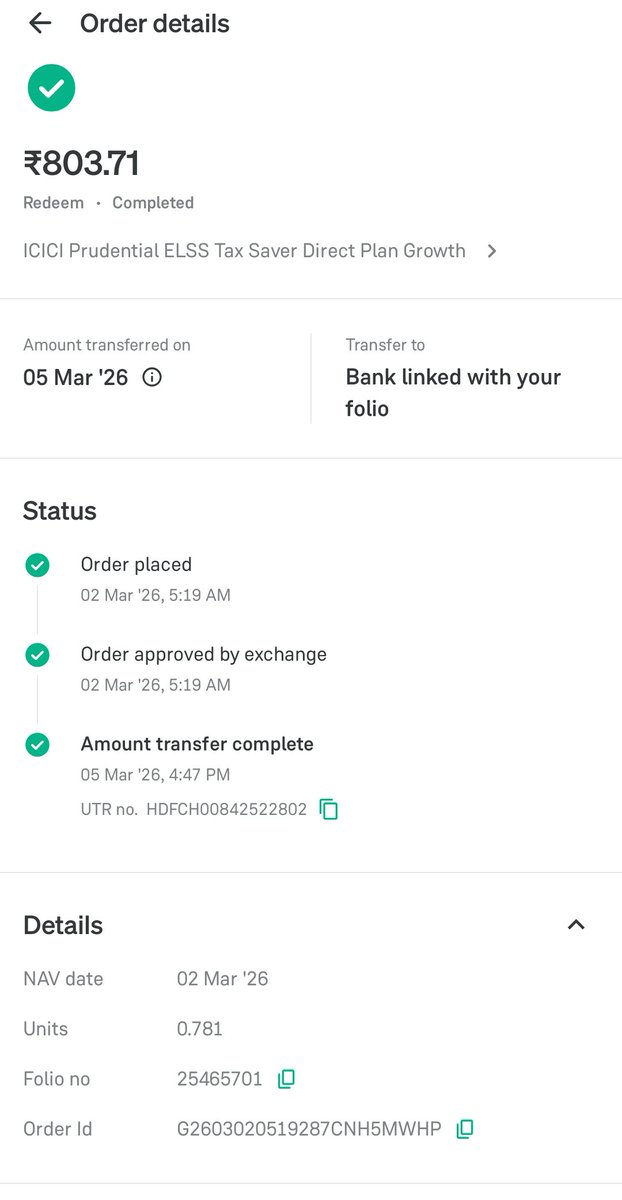Tap Bank linked with your folio

click(x=453, y=393)
